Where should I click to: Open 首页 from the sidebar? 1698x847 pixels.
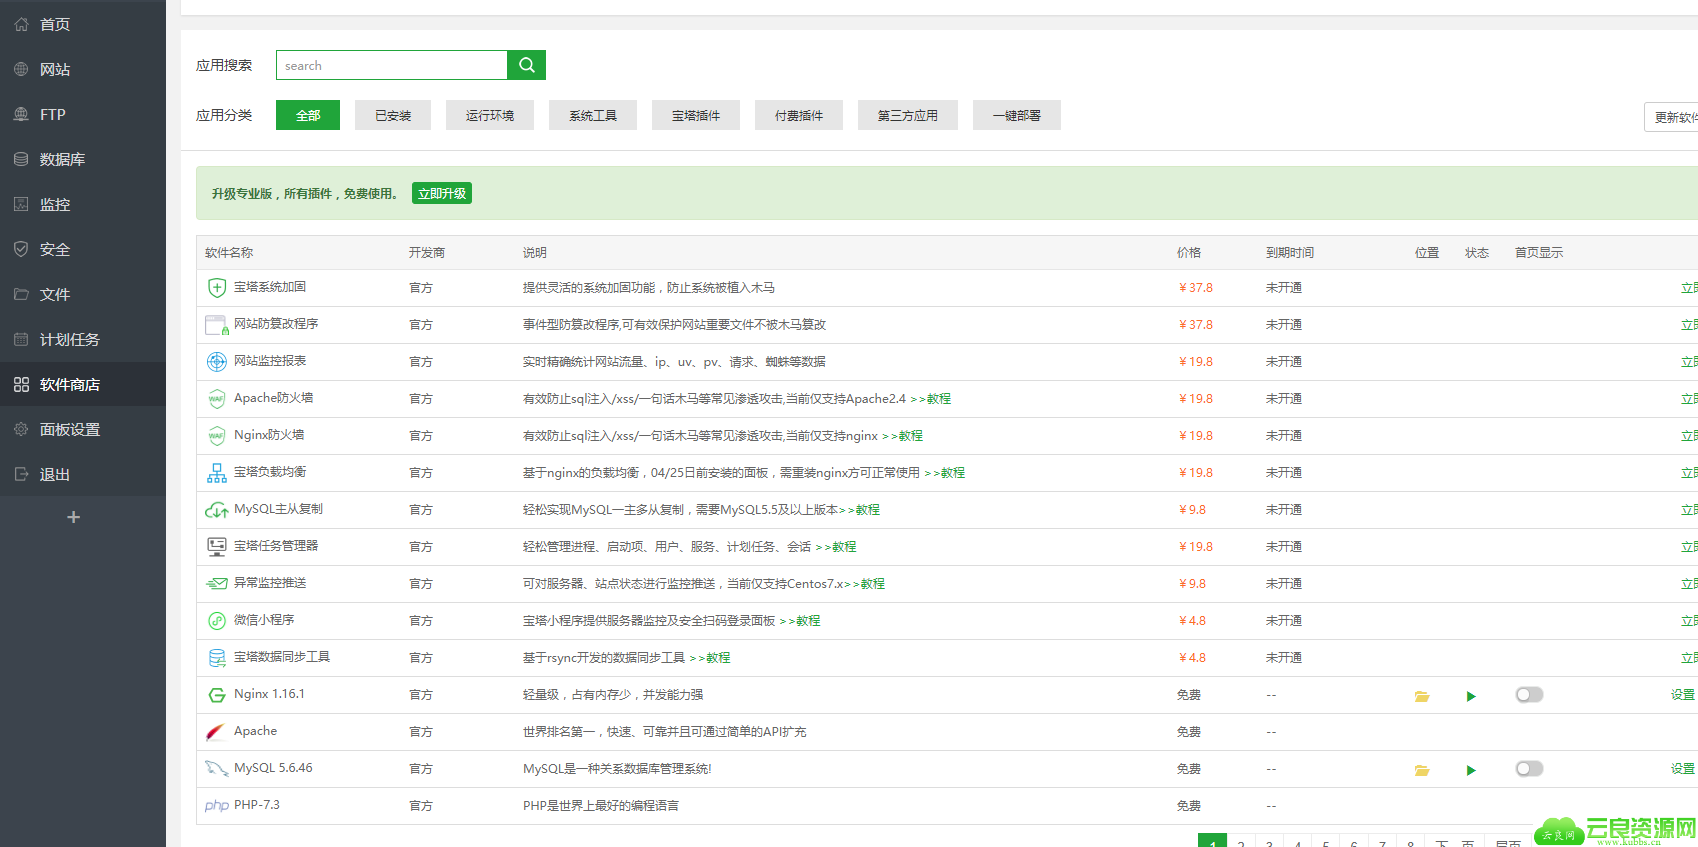pos(83,24)
